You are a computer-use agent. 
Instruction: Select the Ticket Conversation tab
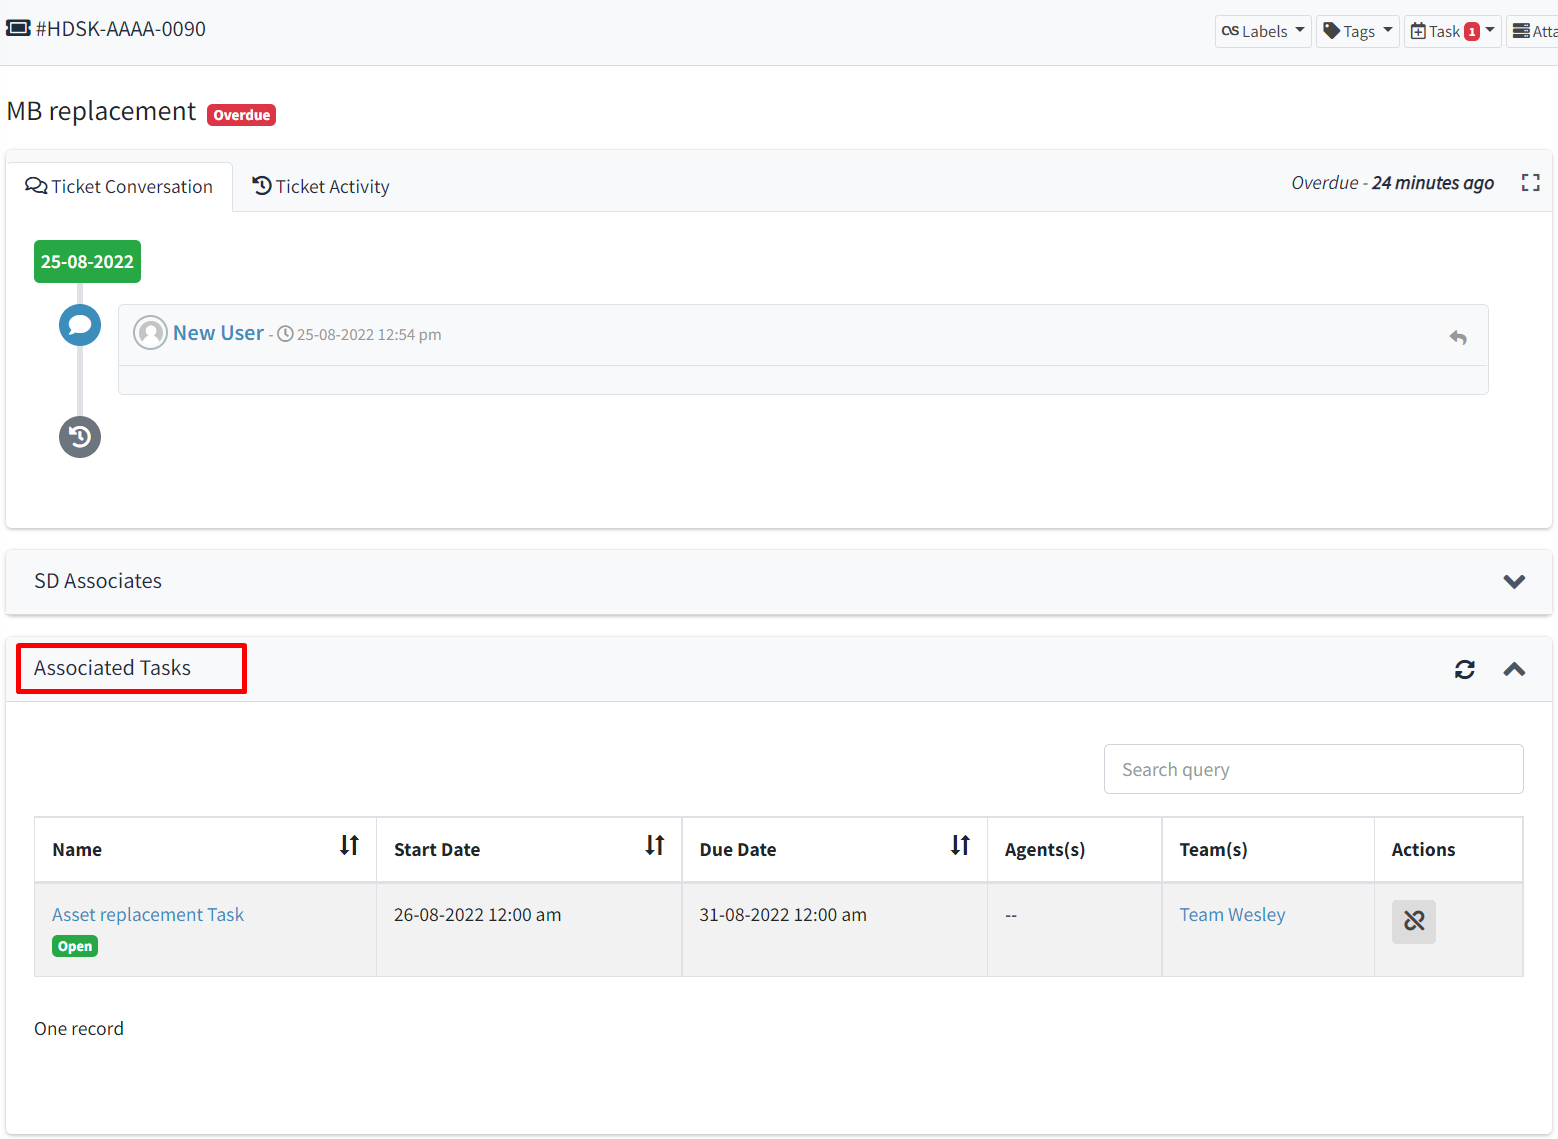click(x=120, y=186)
